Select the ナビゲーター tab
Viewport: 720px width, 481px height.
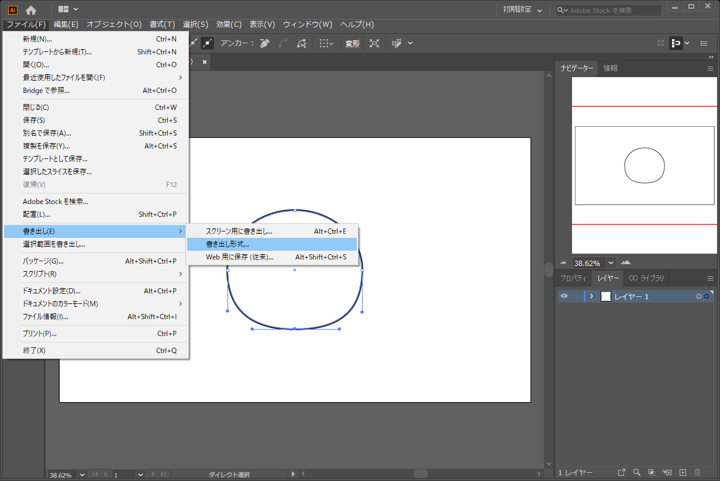click(577, 68)
